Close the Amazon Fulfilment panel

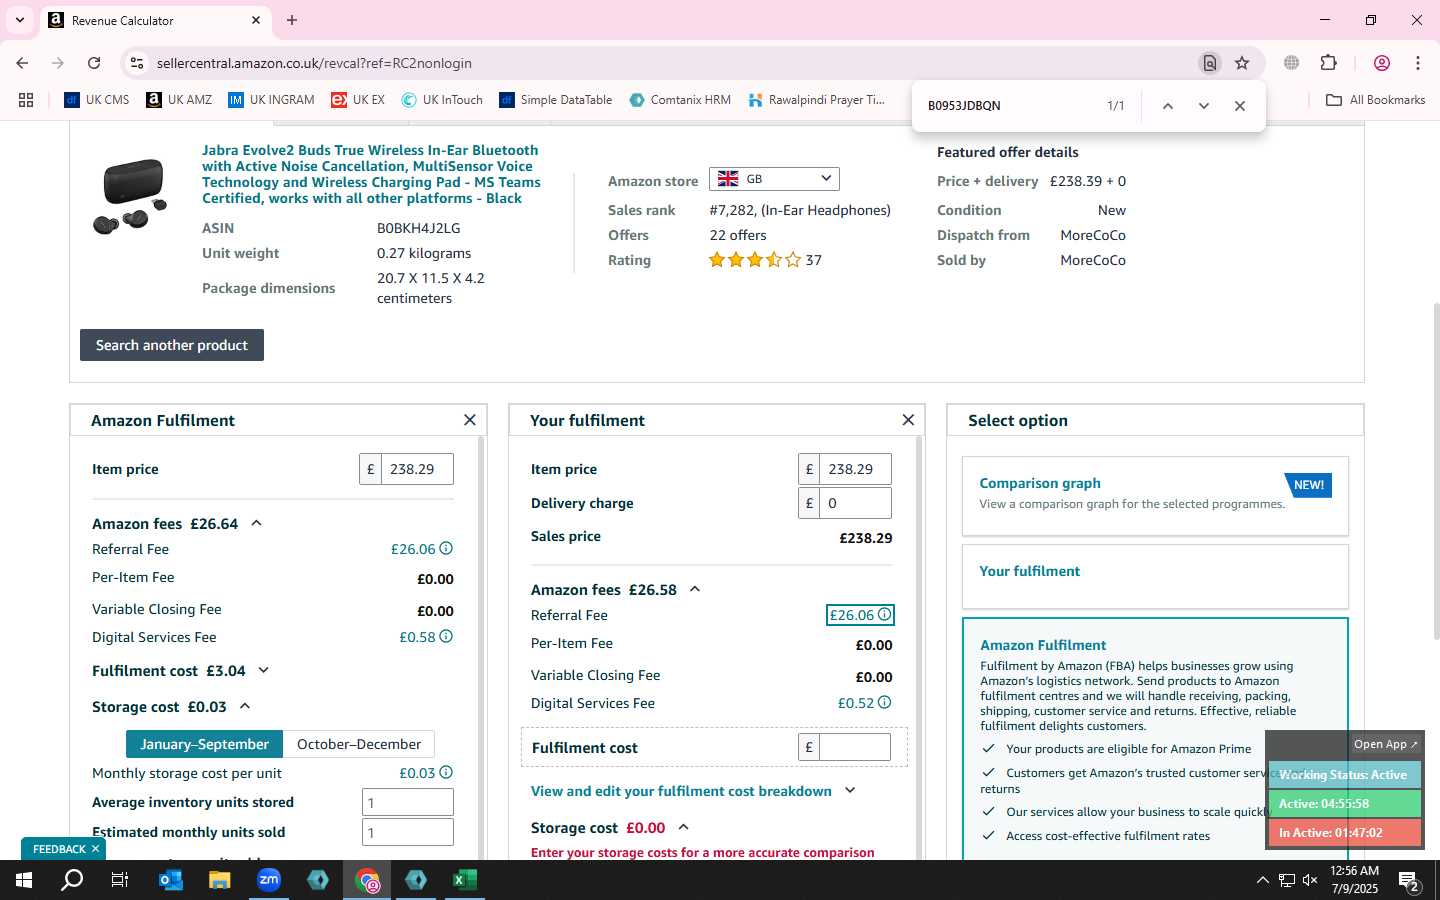(x=470, y=420)
